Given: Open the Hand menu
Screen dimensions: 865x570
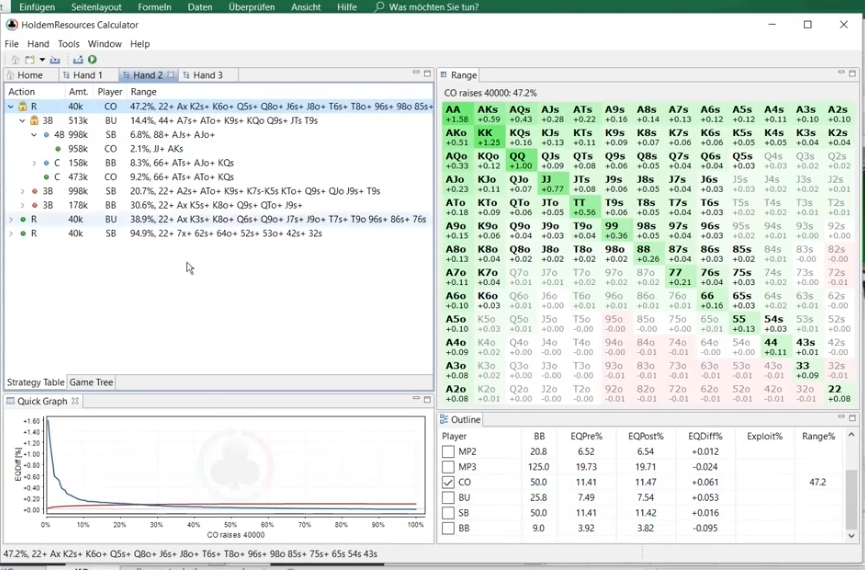Looking at the screenshot, I should (38, 44).
